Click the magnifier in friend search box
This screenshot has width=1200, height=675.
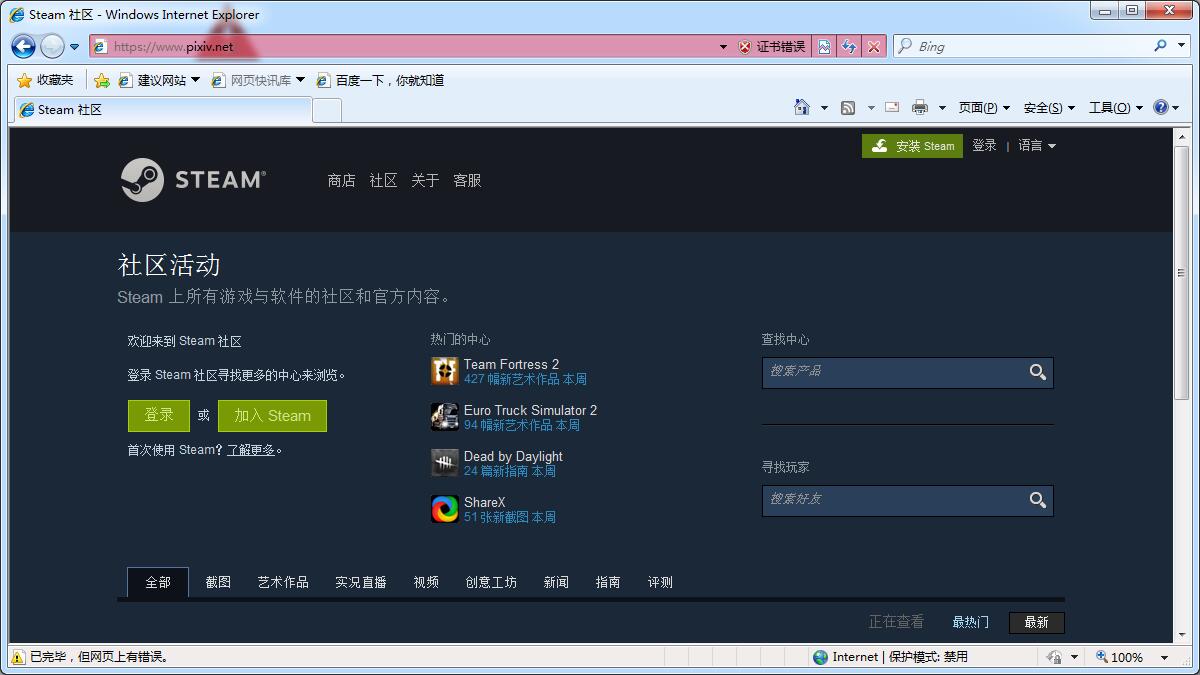(x=1038, y=500)
